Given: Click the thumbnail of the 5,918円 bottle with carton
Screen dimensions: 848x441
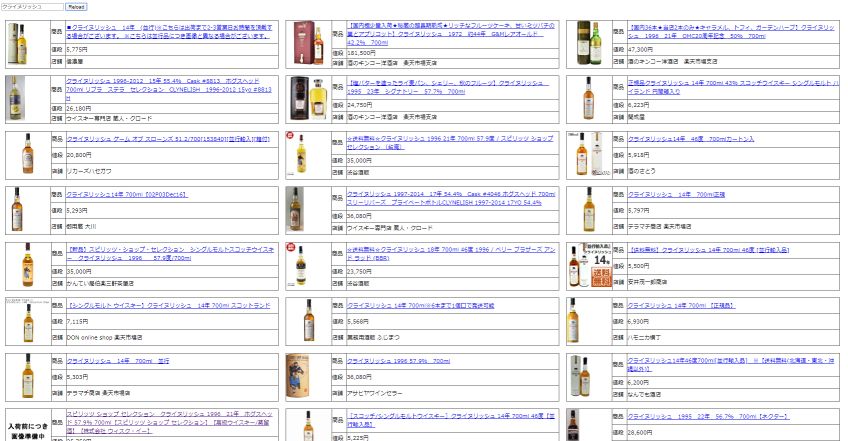Looking at the screenshot, I should coord(589,154).
